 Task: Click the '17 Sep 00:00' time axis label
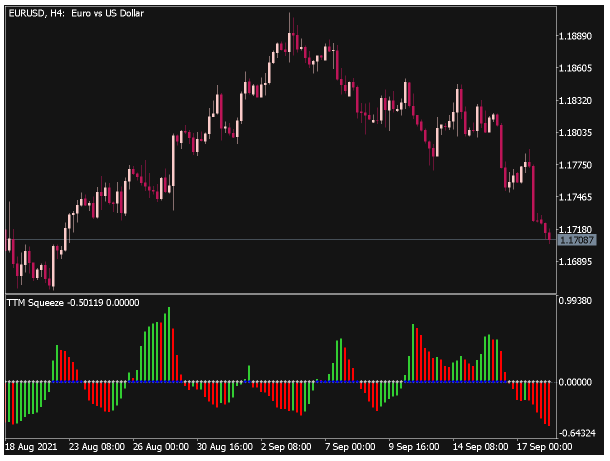coord(544,447)
